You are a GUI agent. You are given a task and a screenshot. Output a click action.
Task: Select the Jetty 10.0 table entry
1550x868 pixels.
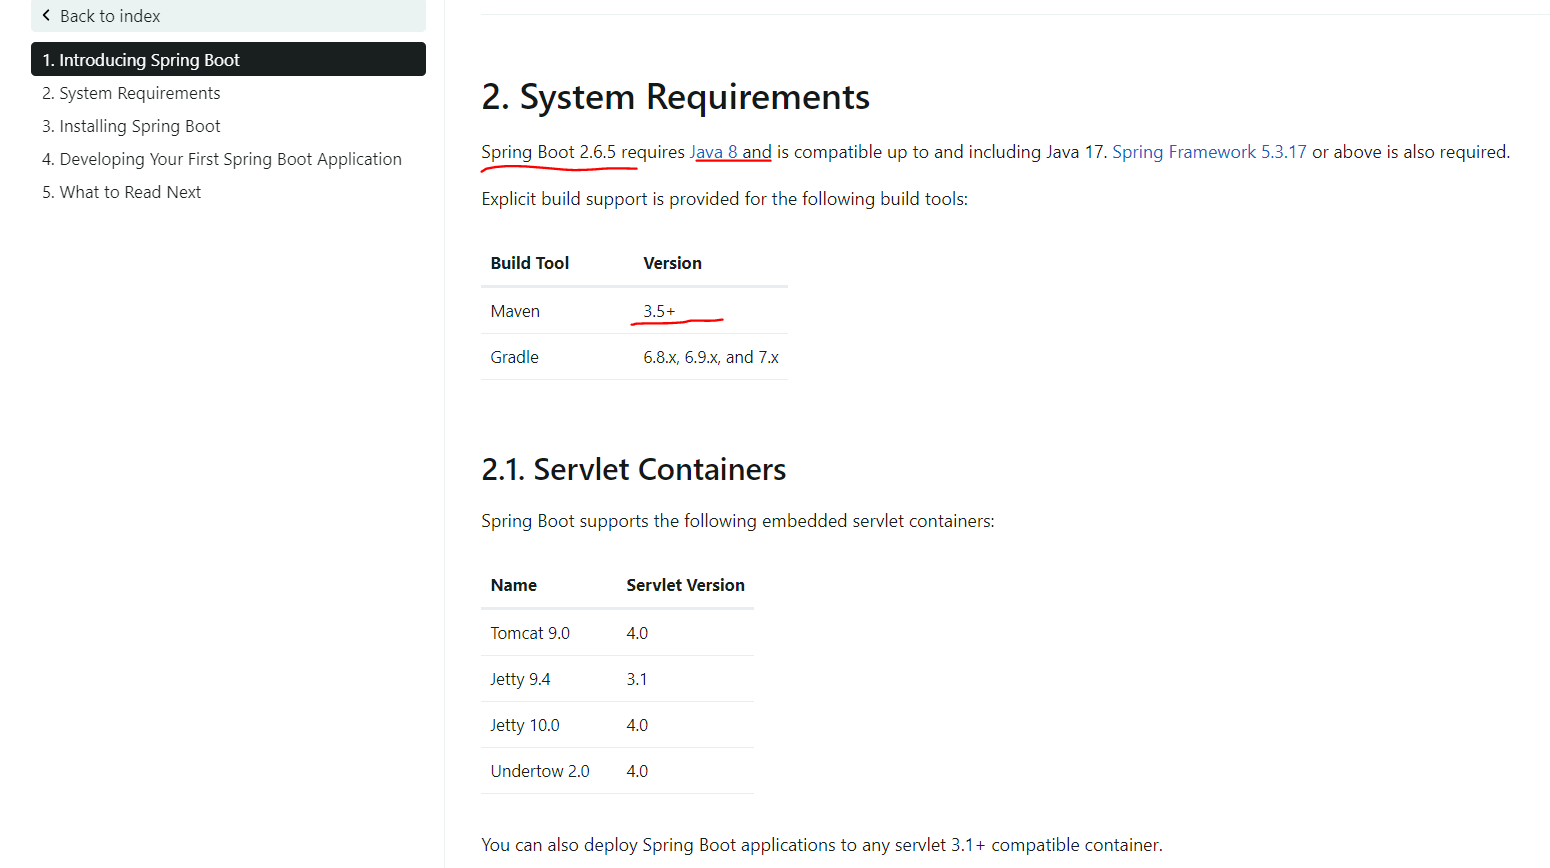click(524, 725)
